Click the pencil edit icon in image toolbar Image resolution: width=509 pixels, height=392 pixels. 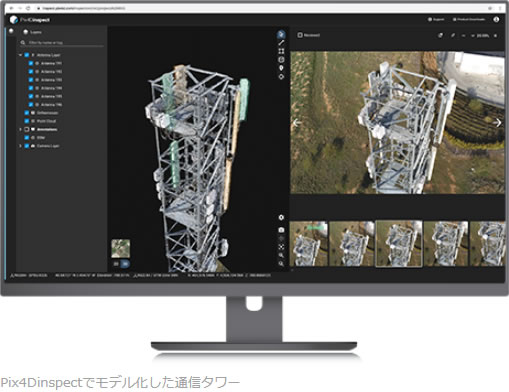coord(453,35)
